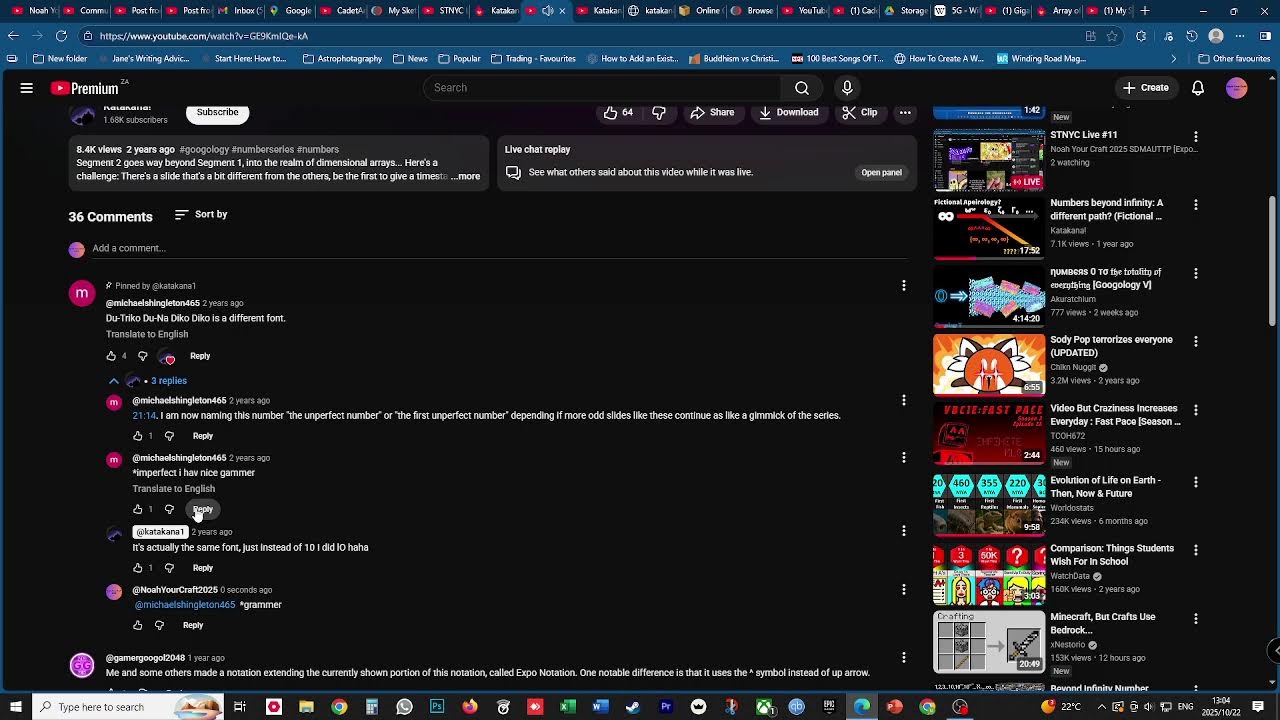The height and width of the screenshot is (720, 1280).
Task: Open the YouTube account avatar menu
Action: [x=1237, y=88]
